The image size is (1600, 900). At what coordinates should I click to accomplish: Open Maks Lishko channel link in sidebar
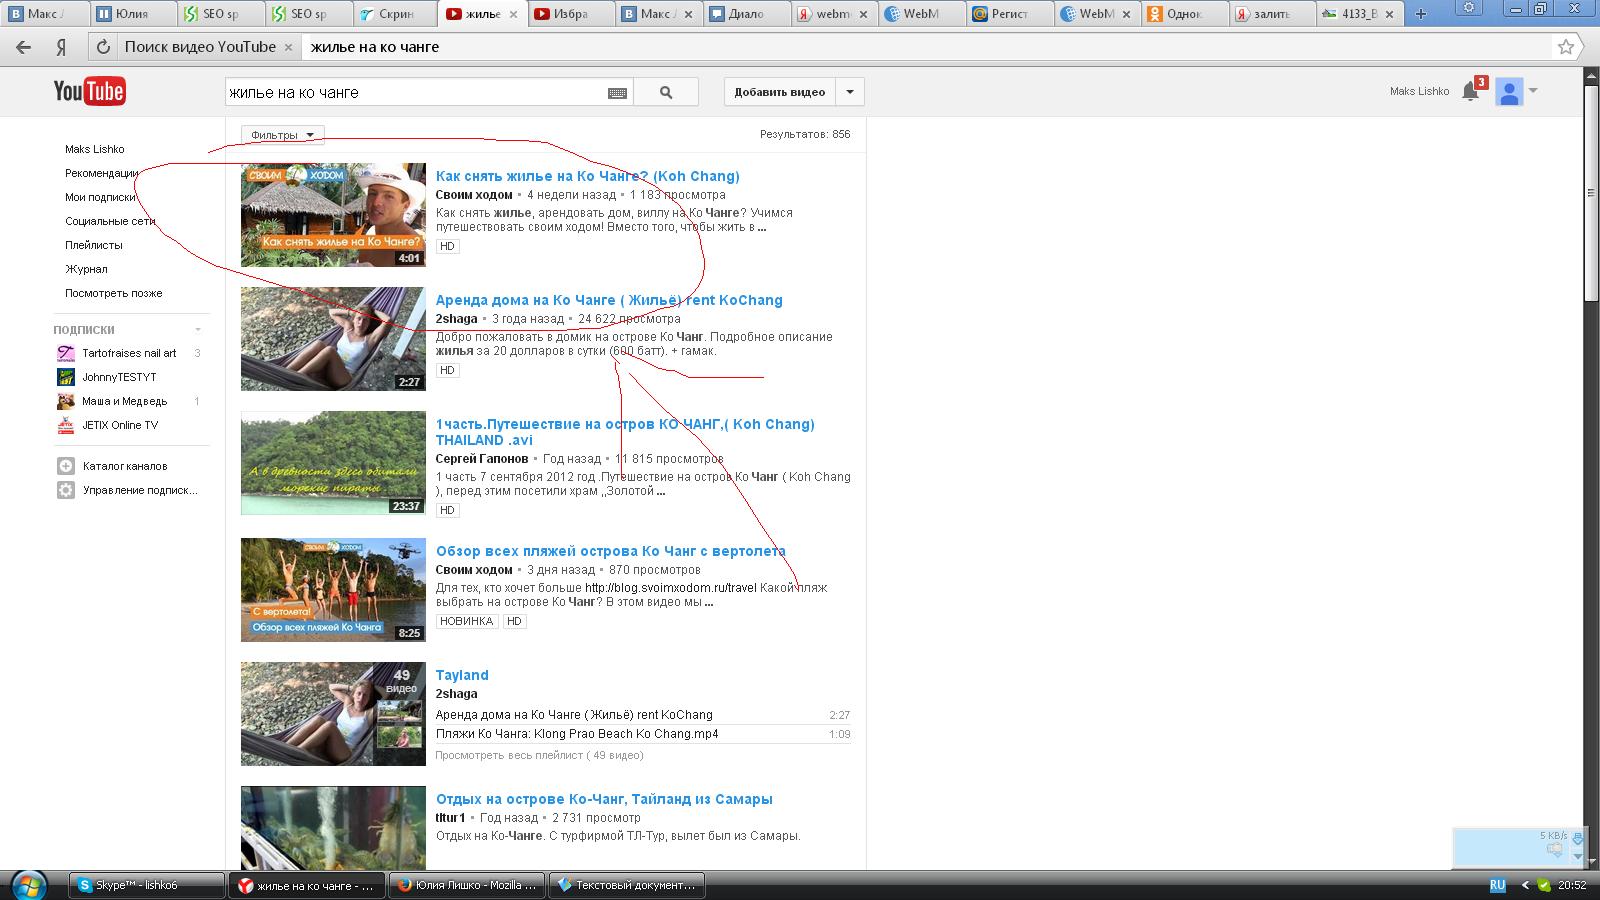[x=95, y=149]
